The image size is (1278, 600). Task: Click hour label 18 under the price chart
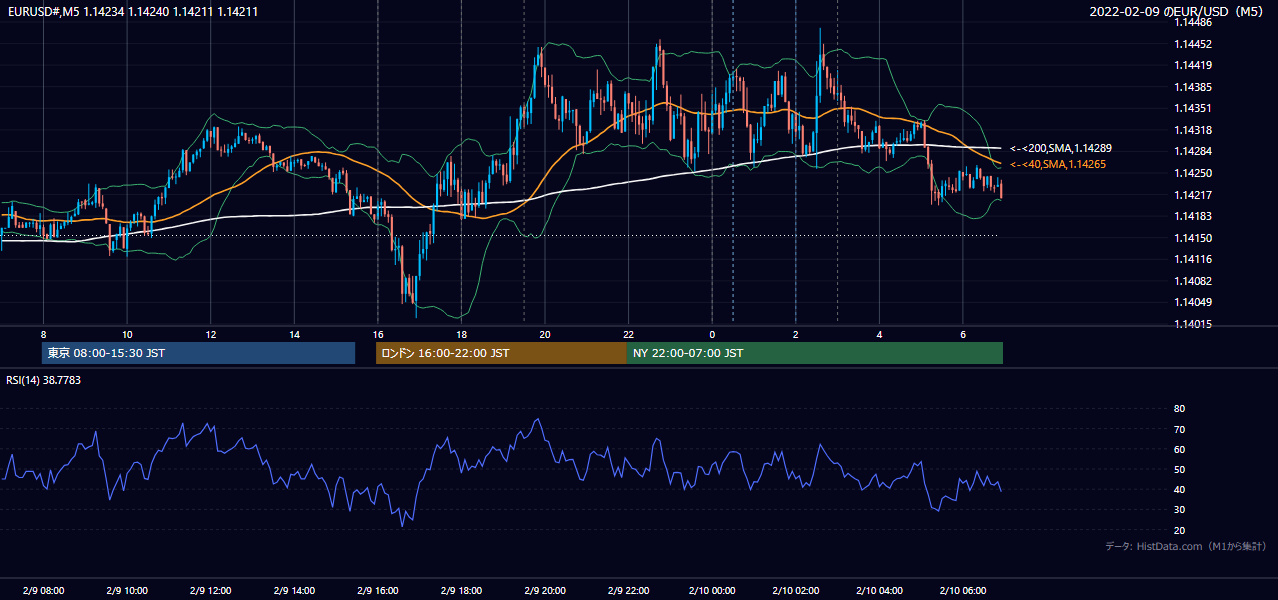coord(461,334)
